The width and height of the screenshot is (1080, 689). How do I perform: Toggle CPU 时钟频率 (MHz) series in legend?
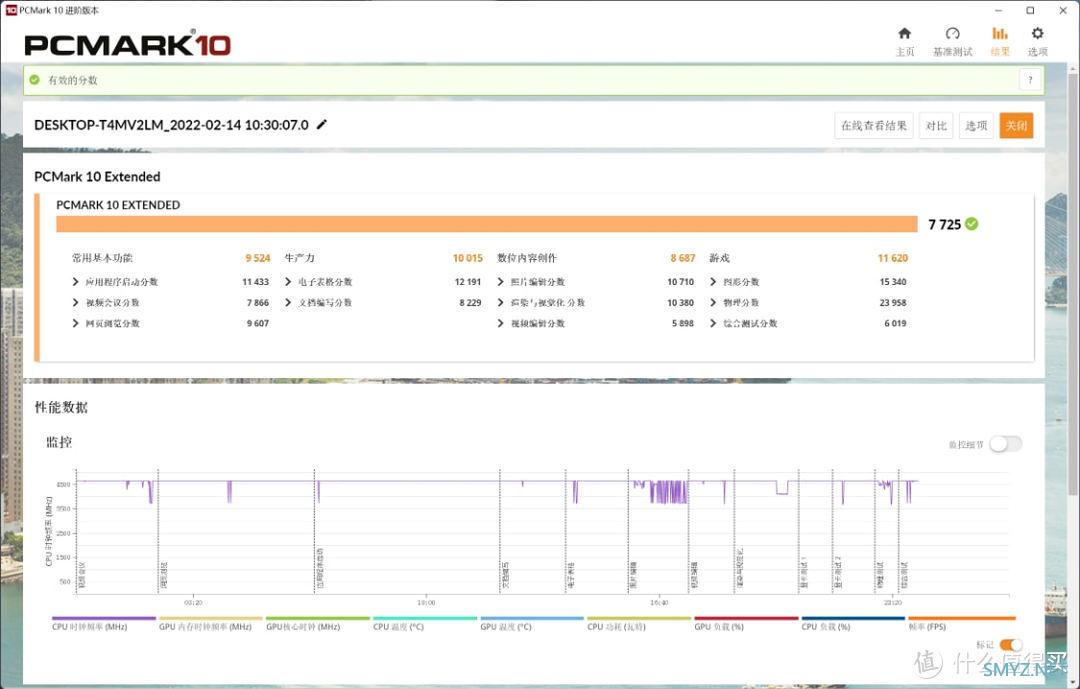103,624
